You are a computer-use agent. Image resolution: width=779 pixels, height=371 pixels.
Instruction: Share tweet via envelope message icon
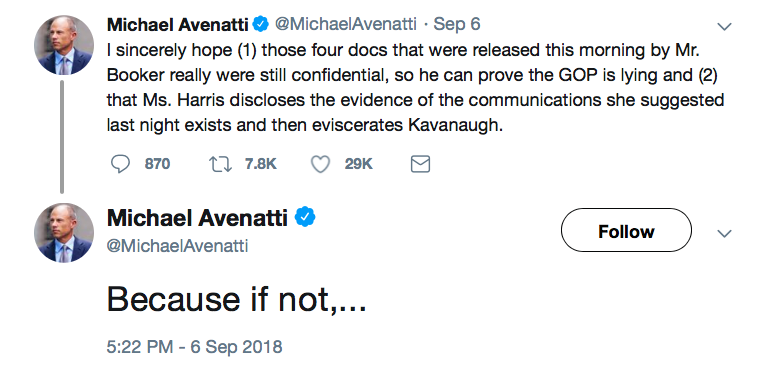click(x=420, y=164)
